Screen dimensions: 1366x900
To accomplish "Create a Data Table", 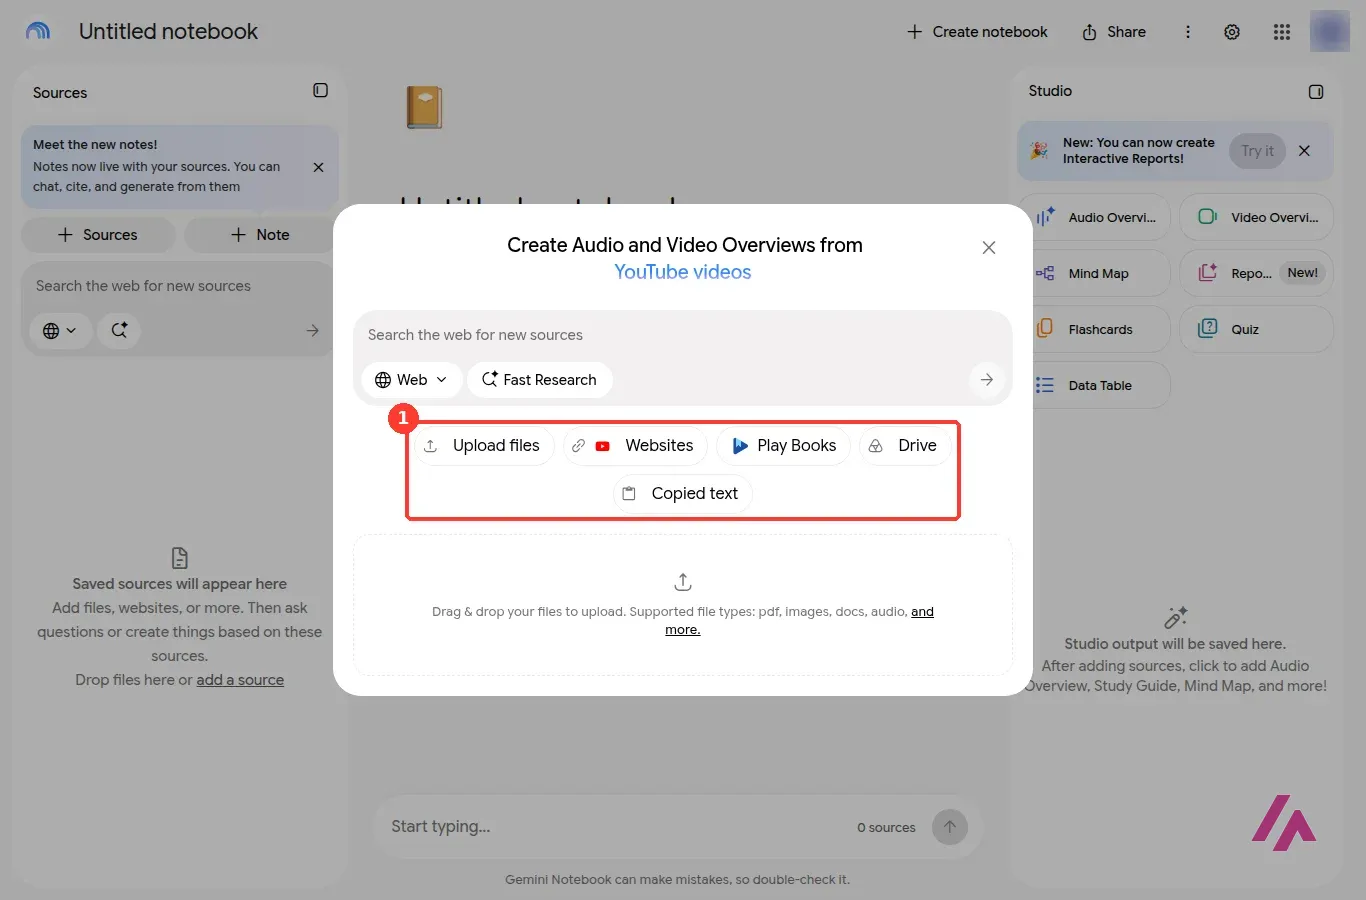I will (x=1099, y=385).
